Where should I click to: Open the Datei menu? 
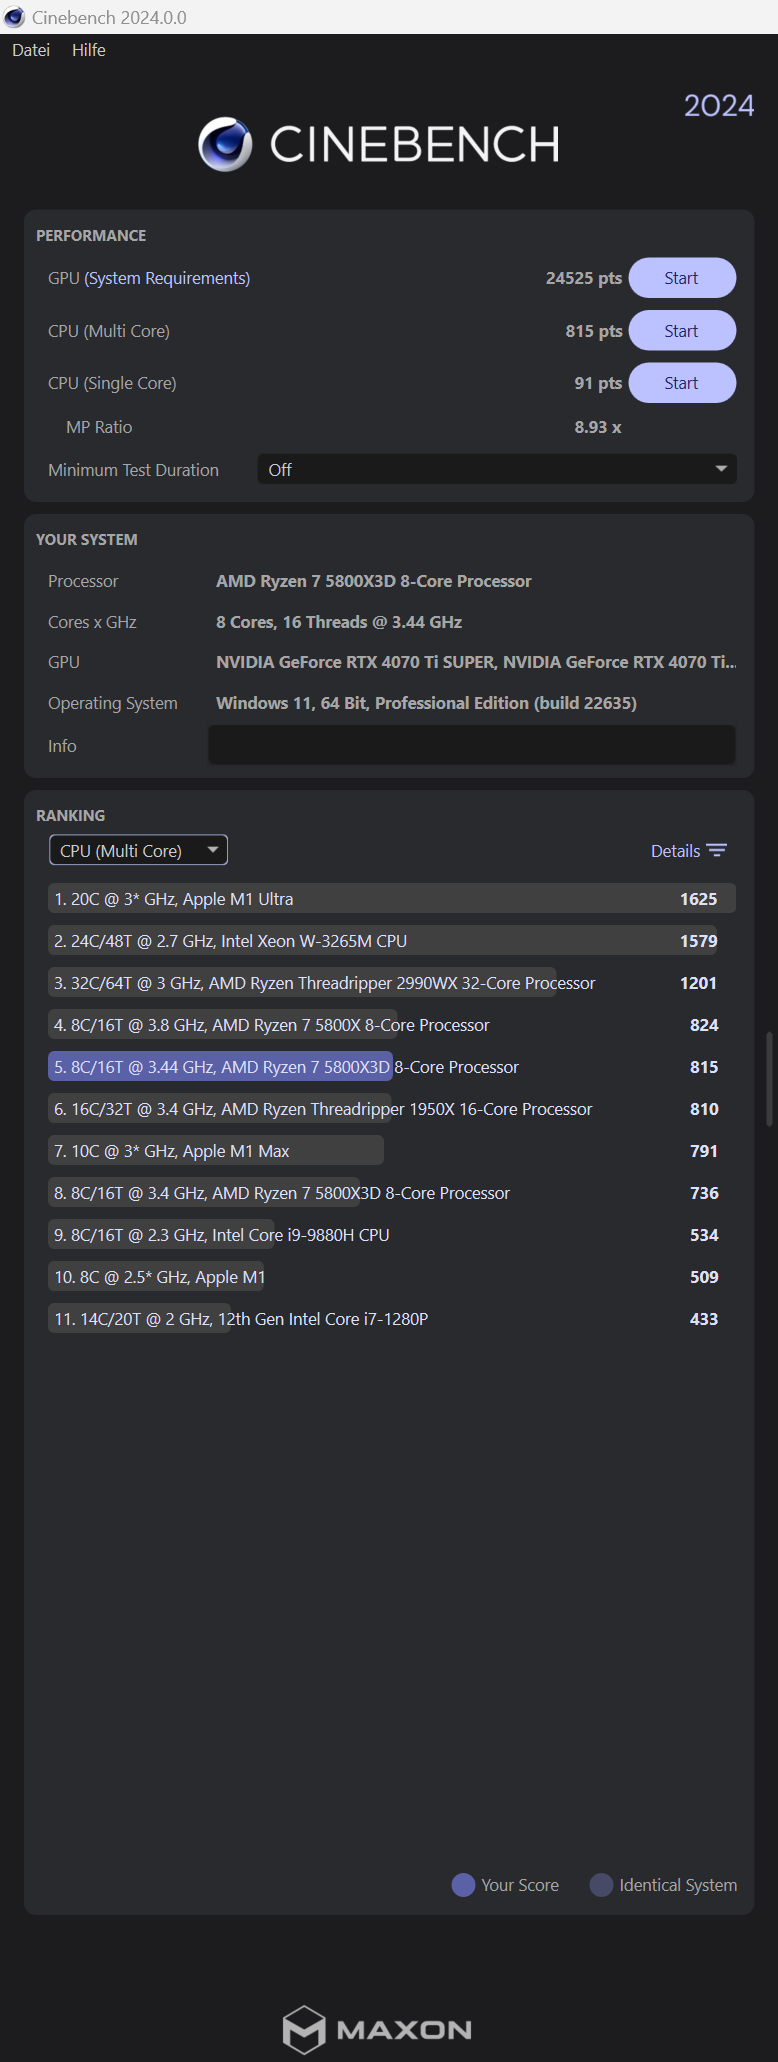click(31, 50)
